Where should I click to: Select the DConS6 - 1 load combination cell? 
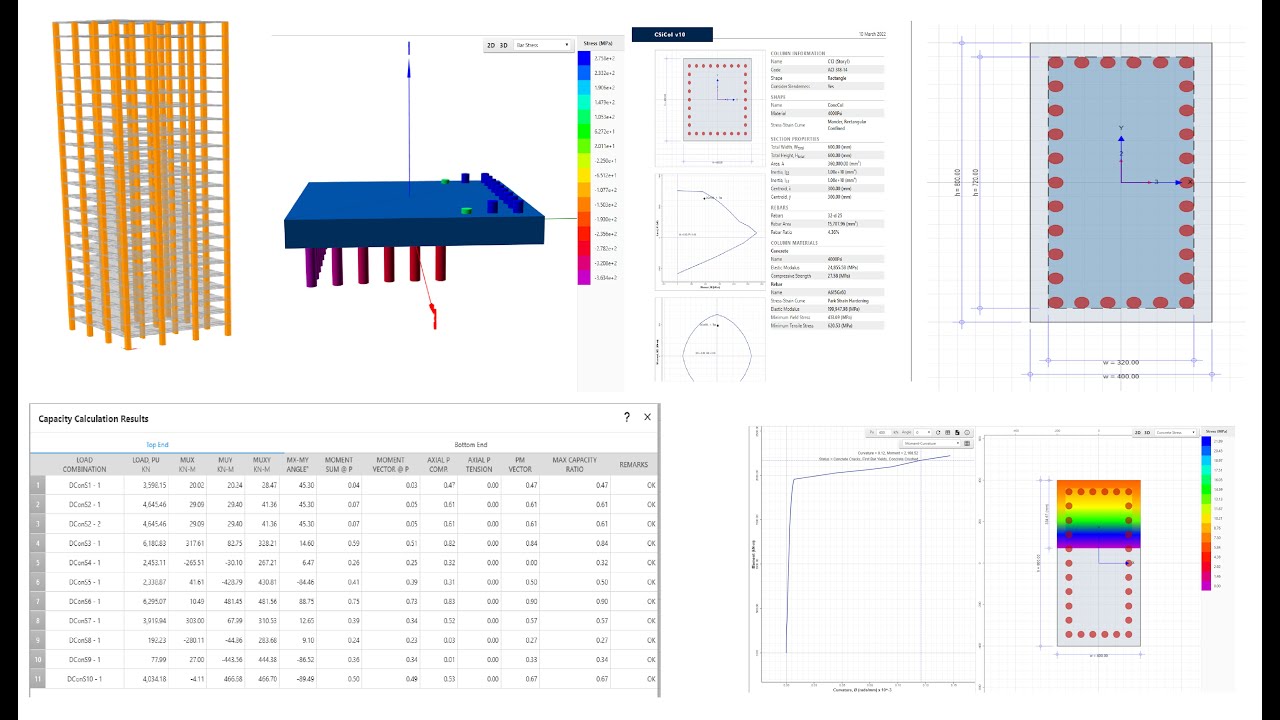coord(84,601)
